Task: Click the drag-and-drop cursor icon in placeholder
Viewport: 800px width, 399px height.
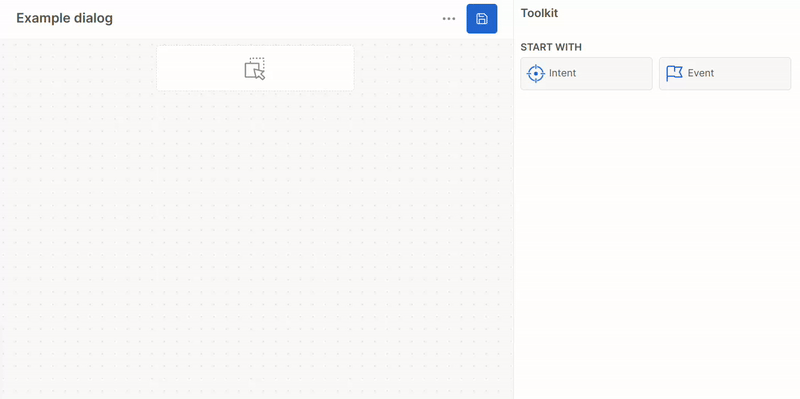Action: point(255,68)
